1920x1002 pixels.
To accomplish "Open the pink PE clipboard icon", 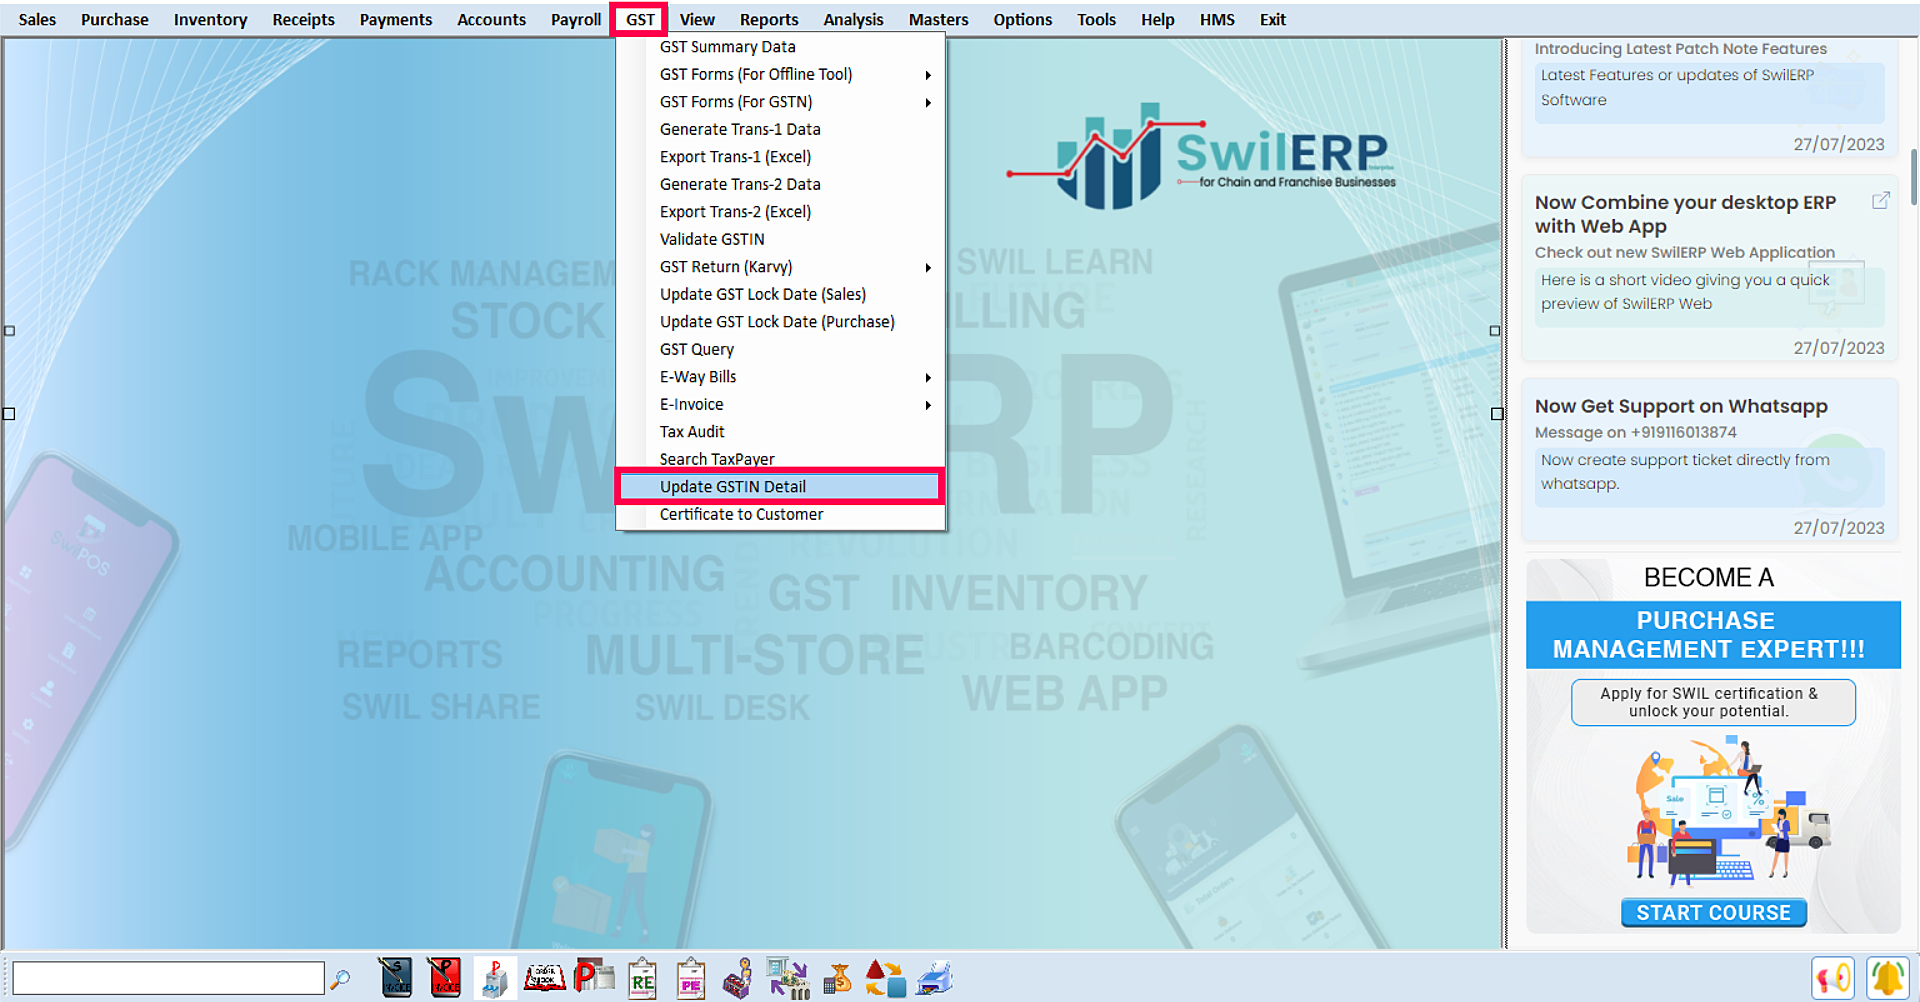I will tap(691, 978).
